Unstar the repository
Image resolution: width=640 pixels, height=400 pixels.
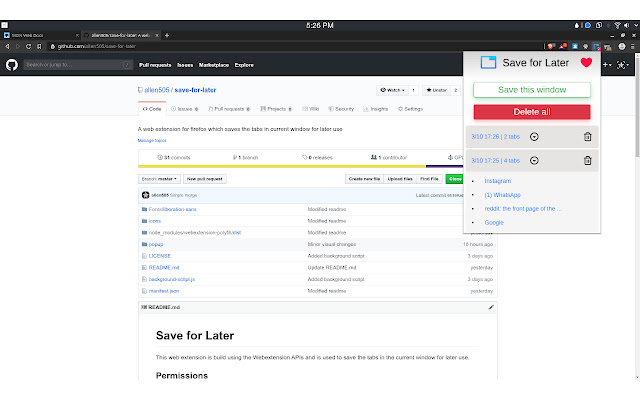pos(439,90)
